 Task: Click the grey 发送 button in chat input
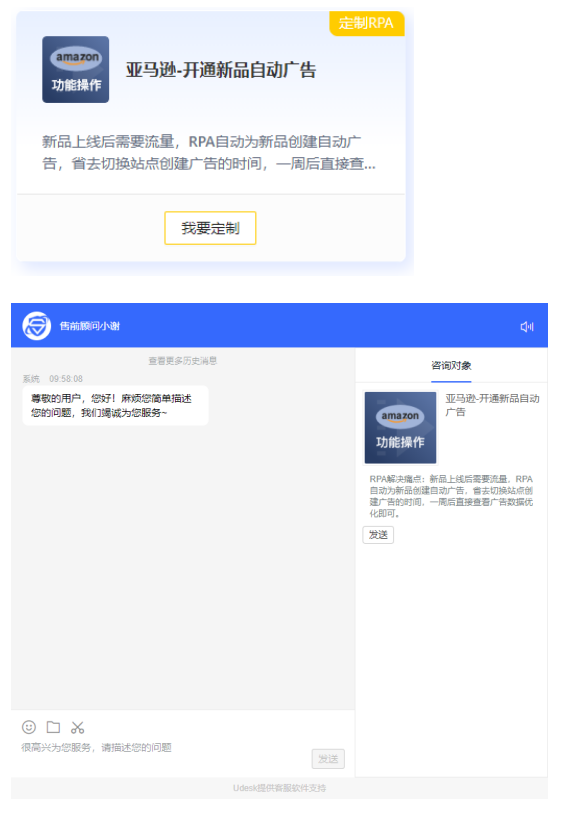[328, 759]
